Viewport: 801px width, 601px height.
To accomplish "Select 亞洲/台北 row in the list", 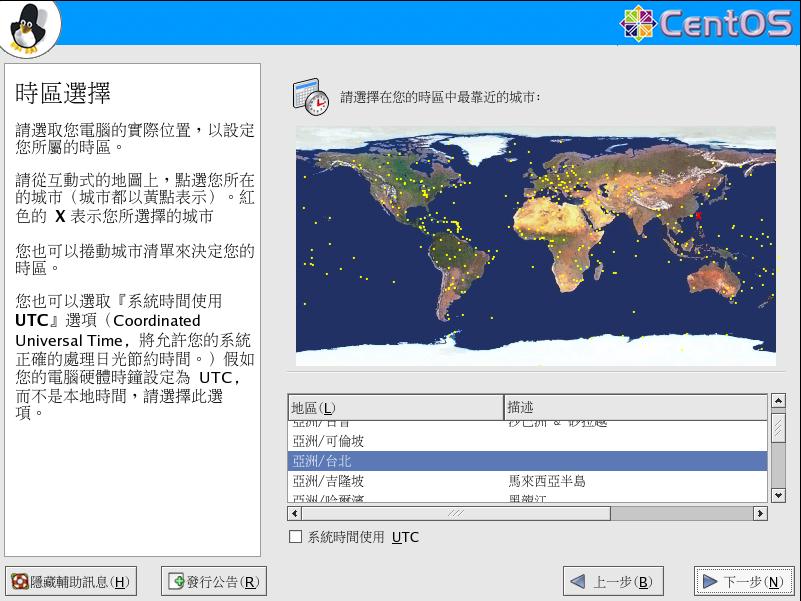I will 527,461.
